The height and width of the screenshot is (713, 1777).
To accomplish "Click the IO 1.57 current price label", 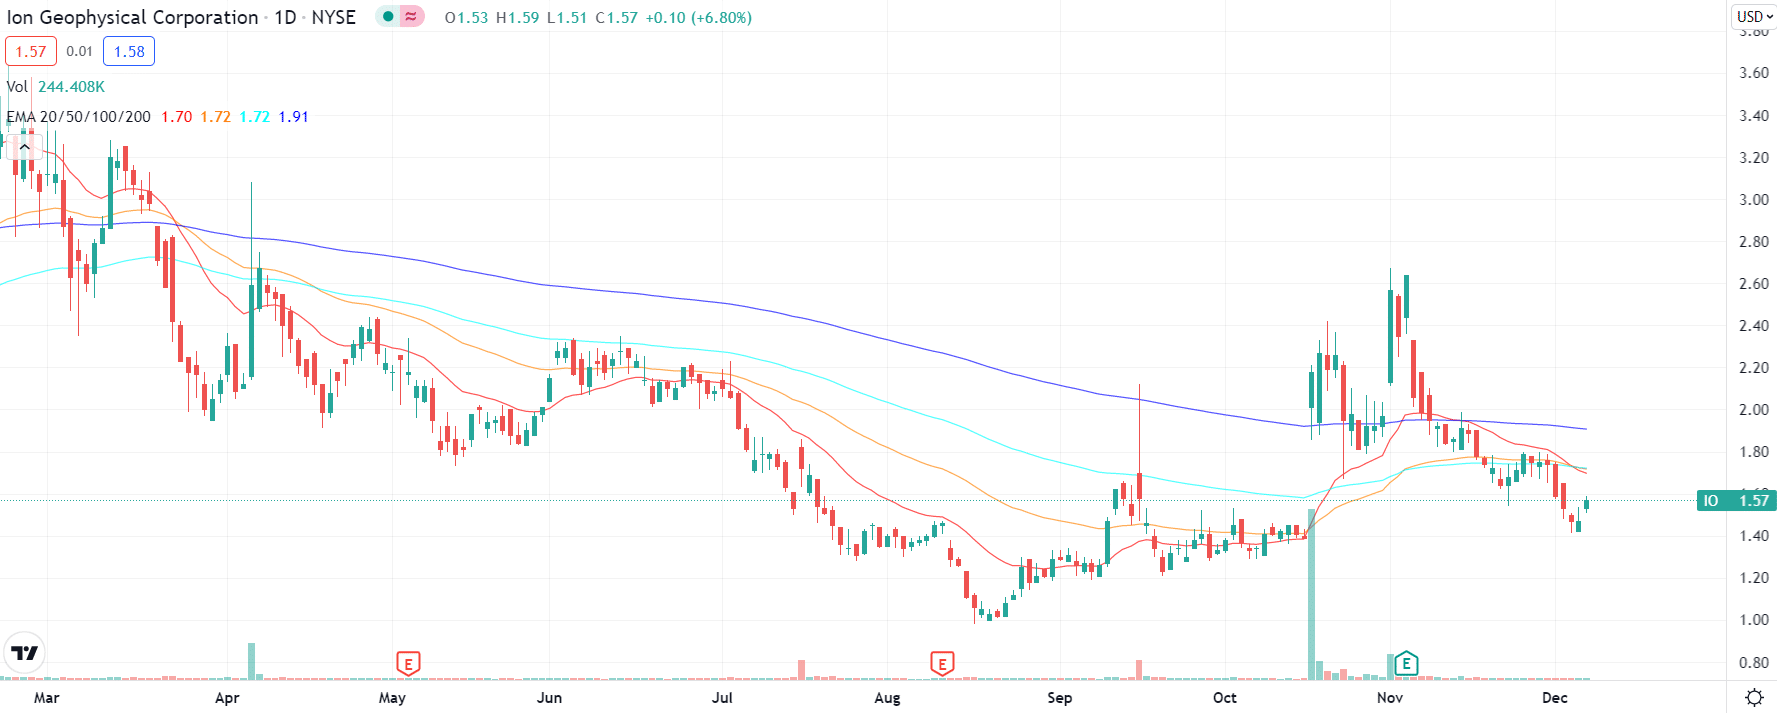I will point(1737,500).
